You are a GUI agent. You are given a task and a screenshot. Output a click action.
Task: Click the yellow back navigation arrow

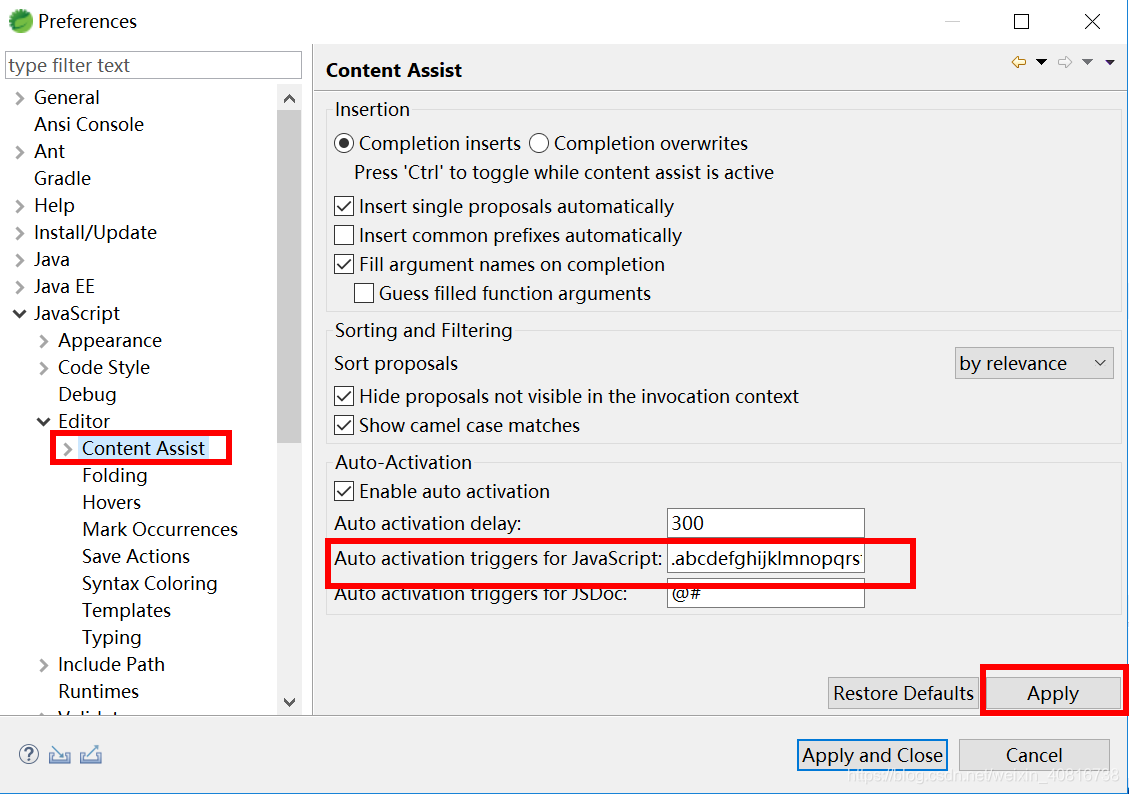click(x=1018, y=62)
